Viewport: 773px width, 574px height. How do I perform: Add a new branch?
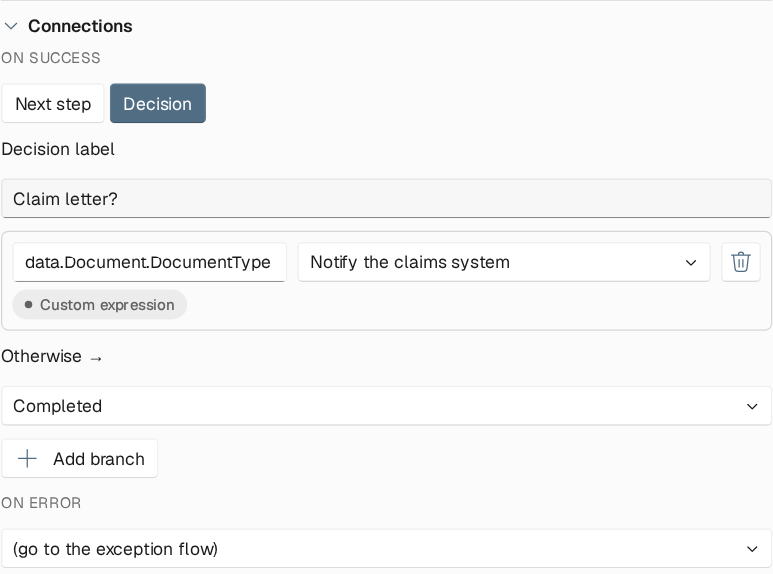(x=79, y=459)
